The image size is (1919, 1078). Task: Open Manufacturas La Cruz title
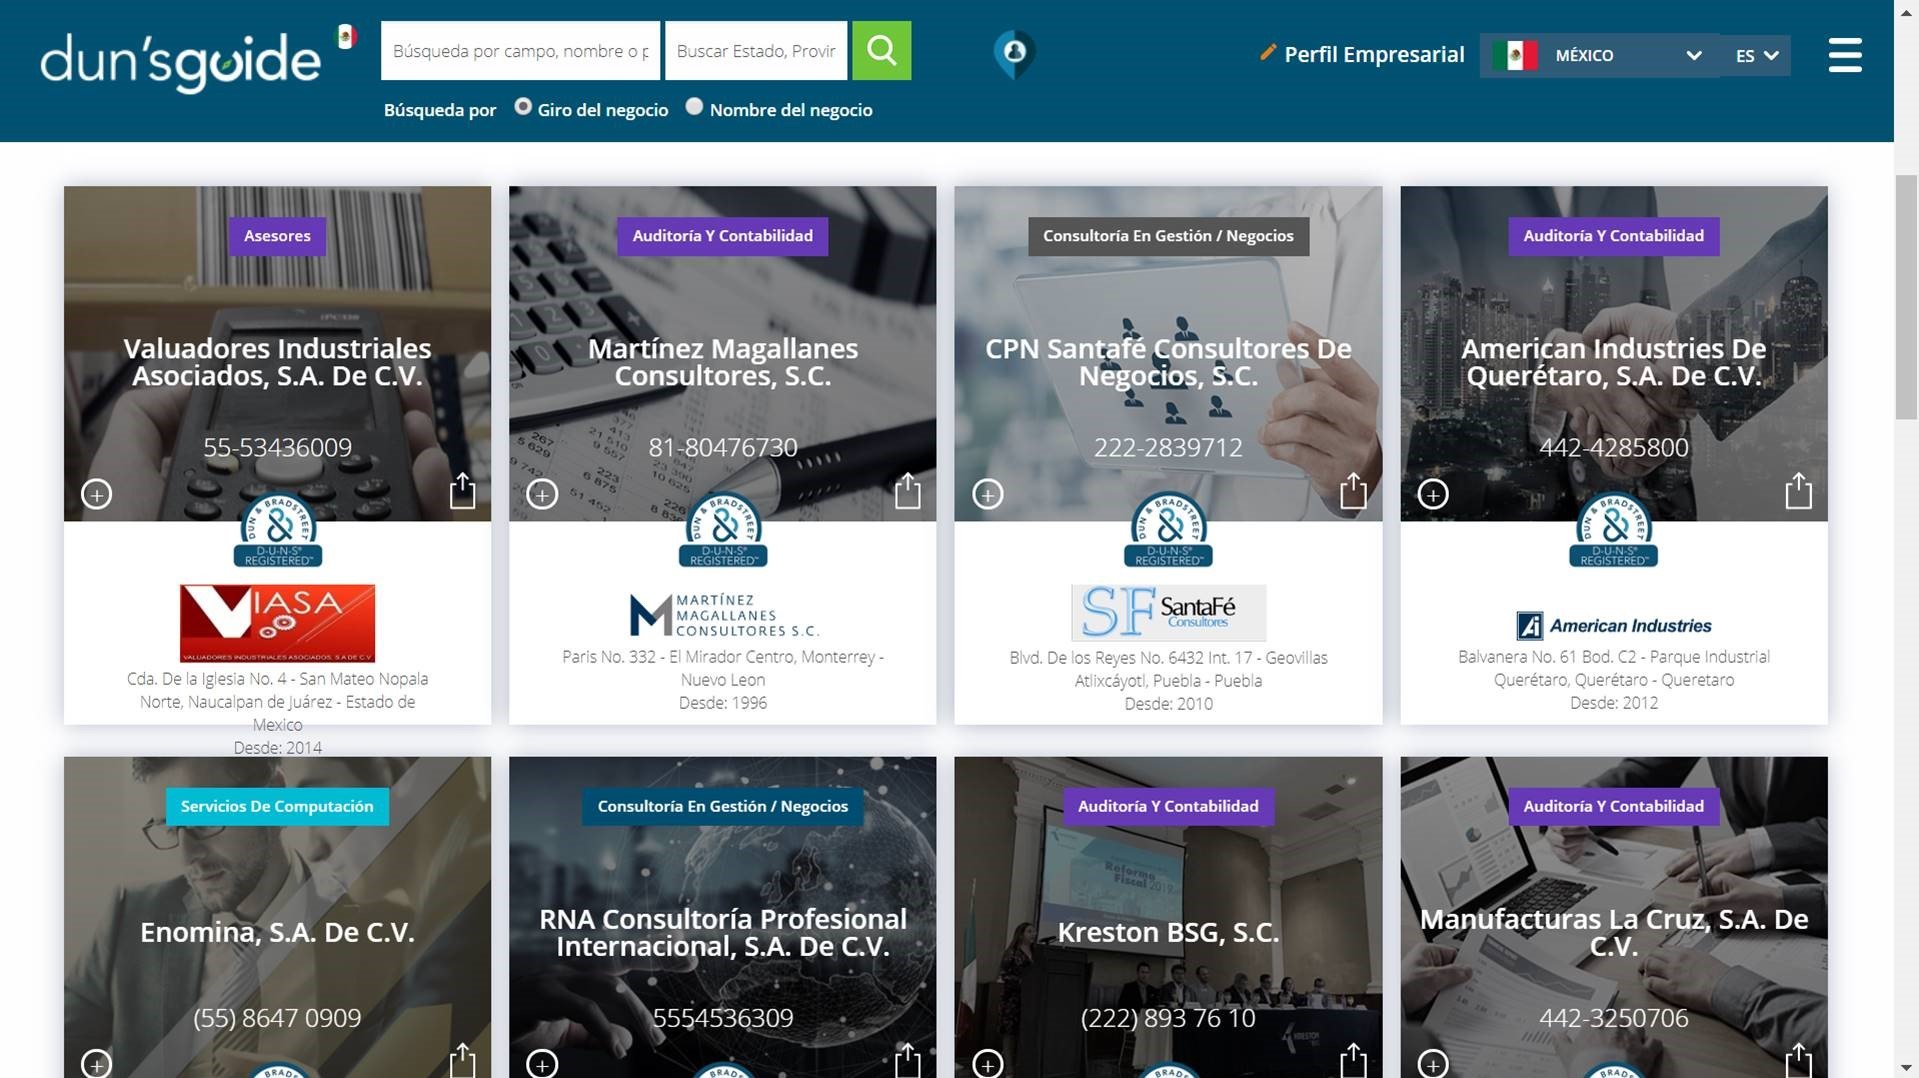pyautogui.click(x=1614, y=932)
